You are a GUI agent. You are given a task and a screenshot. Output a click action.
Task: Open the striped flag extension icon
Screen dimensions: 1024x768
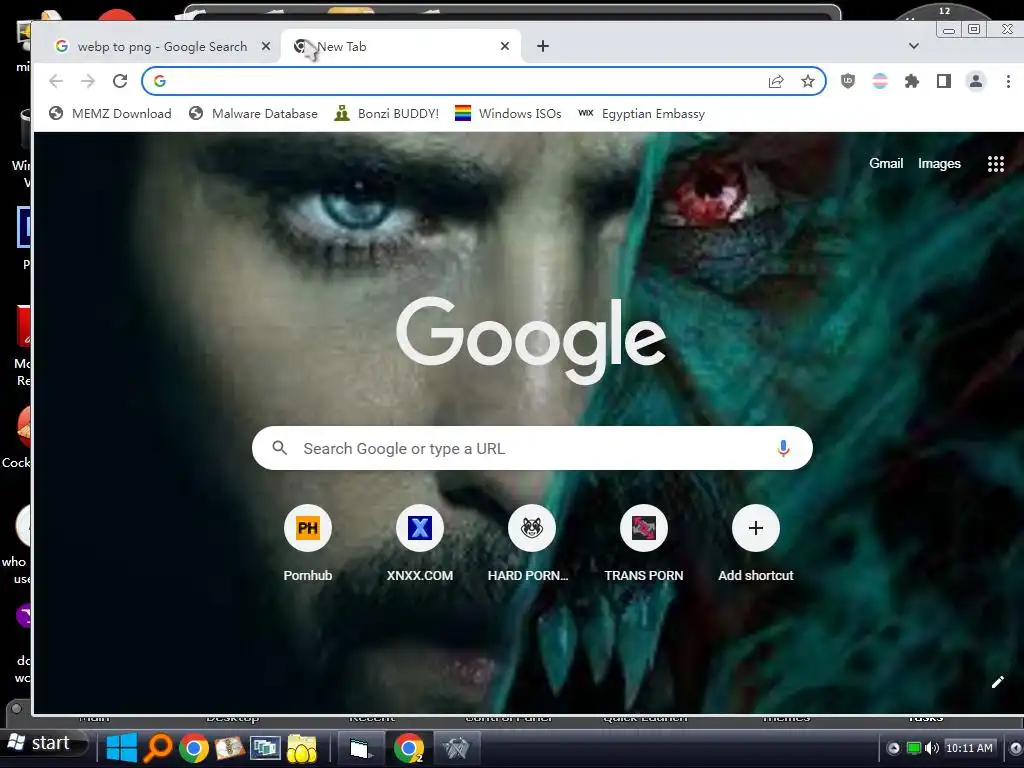[x=880, y=81]
